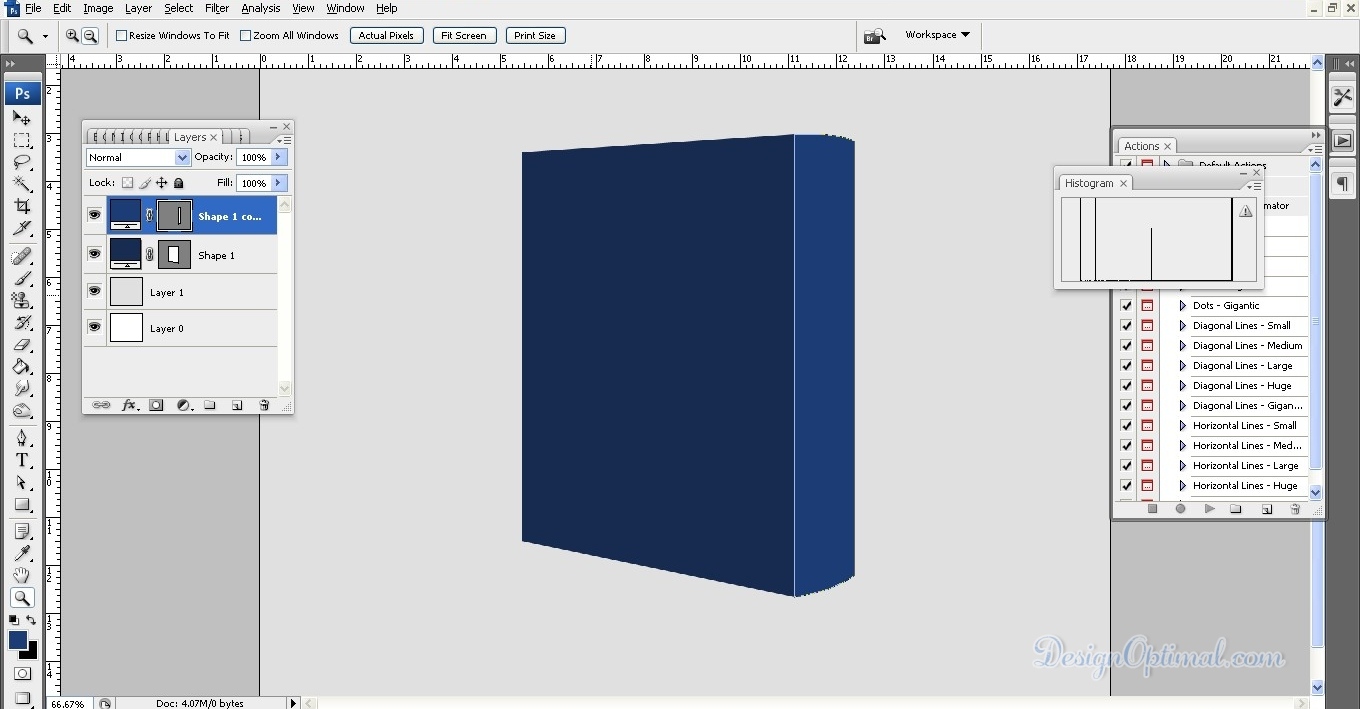The height and width of the screenshot is (709, 1360).
Task: Select the Shape 1 layer thumbnail
Action: tap(126, 254)
